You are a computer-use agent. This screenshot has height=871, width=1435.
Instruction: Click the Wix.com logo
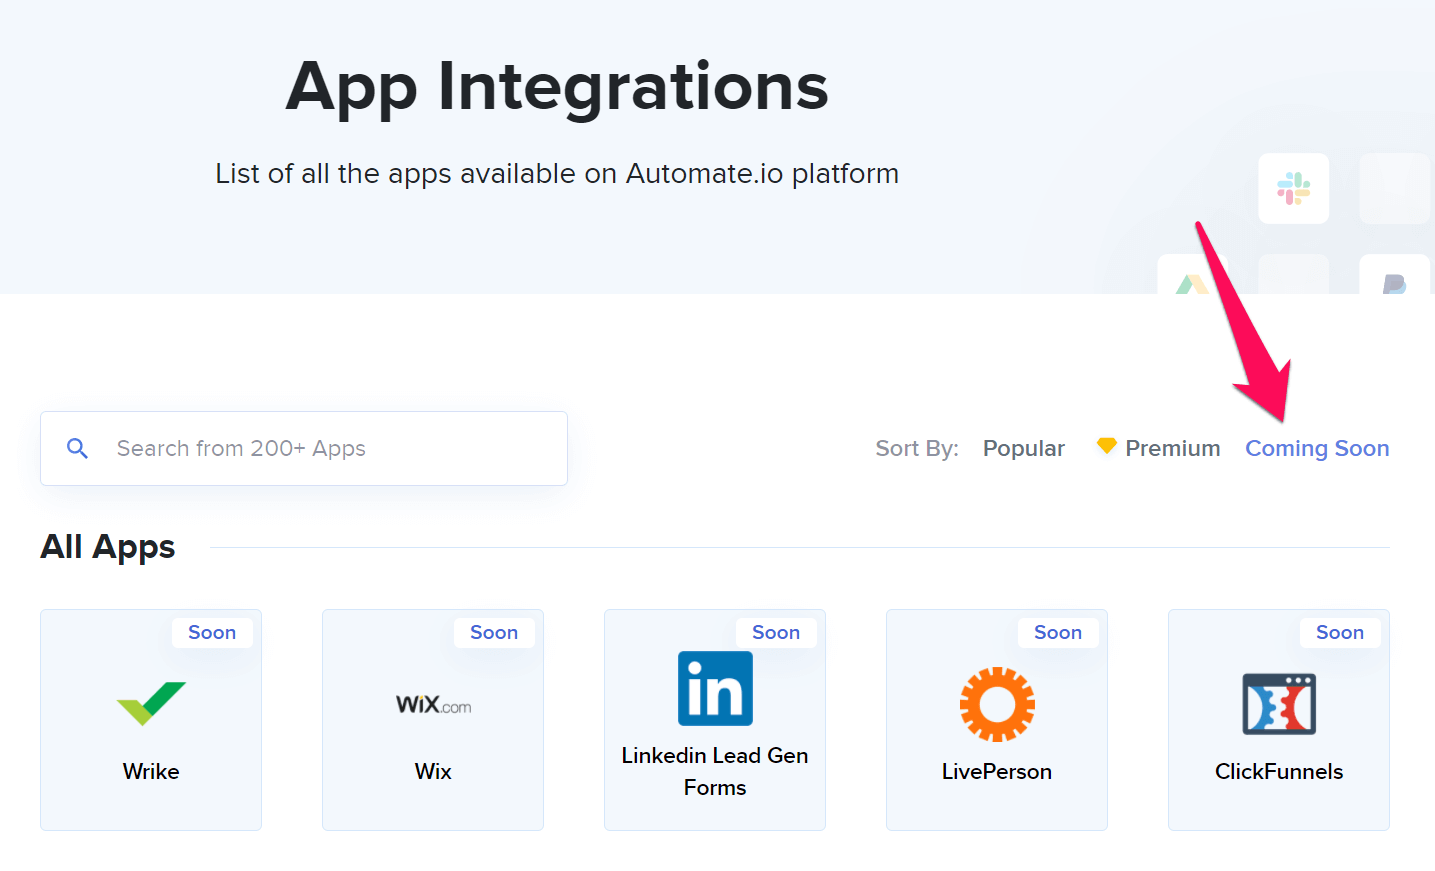coord(433,705)
